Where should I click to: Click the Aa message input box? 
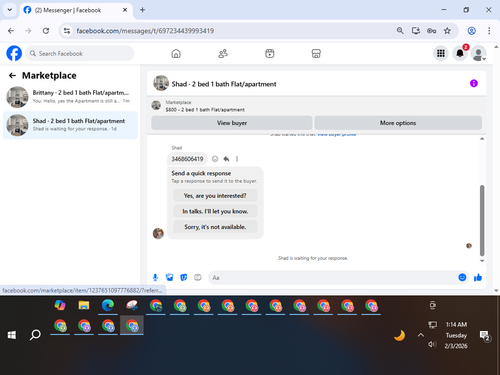click(x=333, y=277)
